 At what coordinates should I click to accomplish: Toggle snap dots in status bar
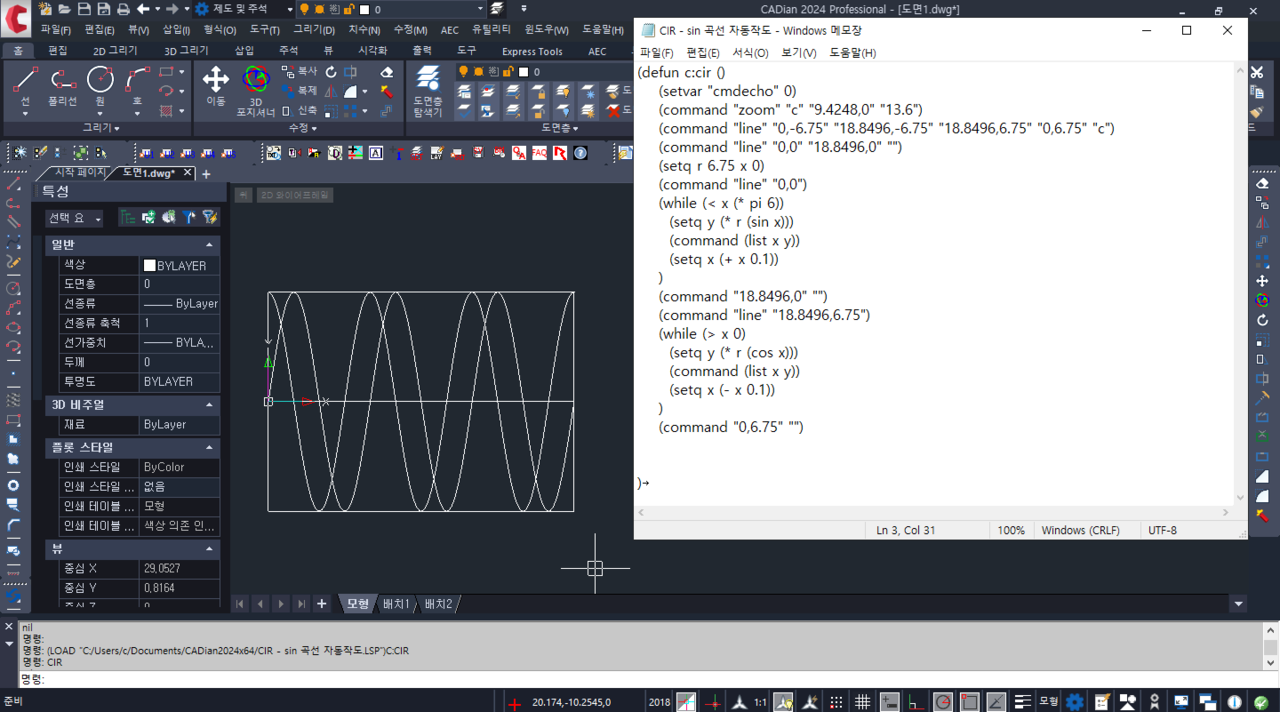click(x=836, y=702)
